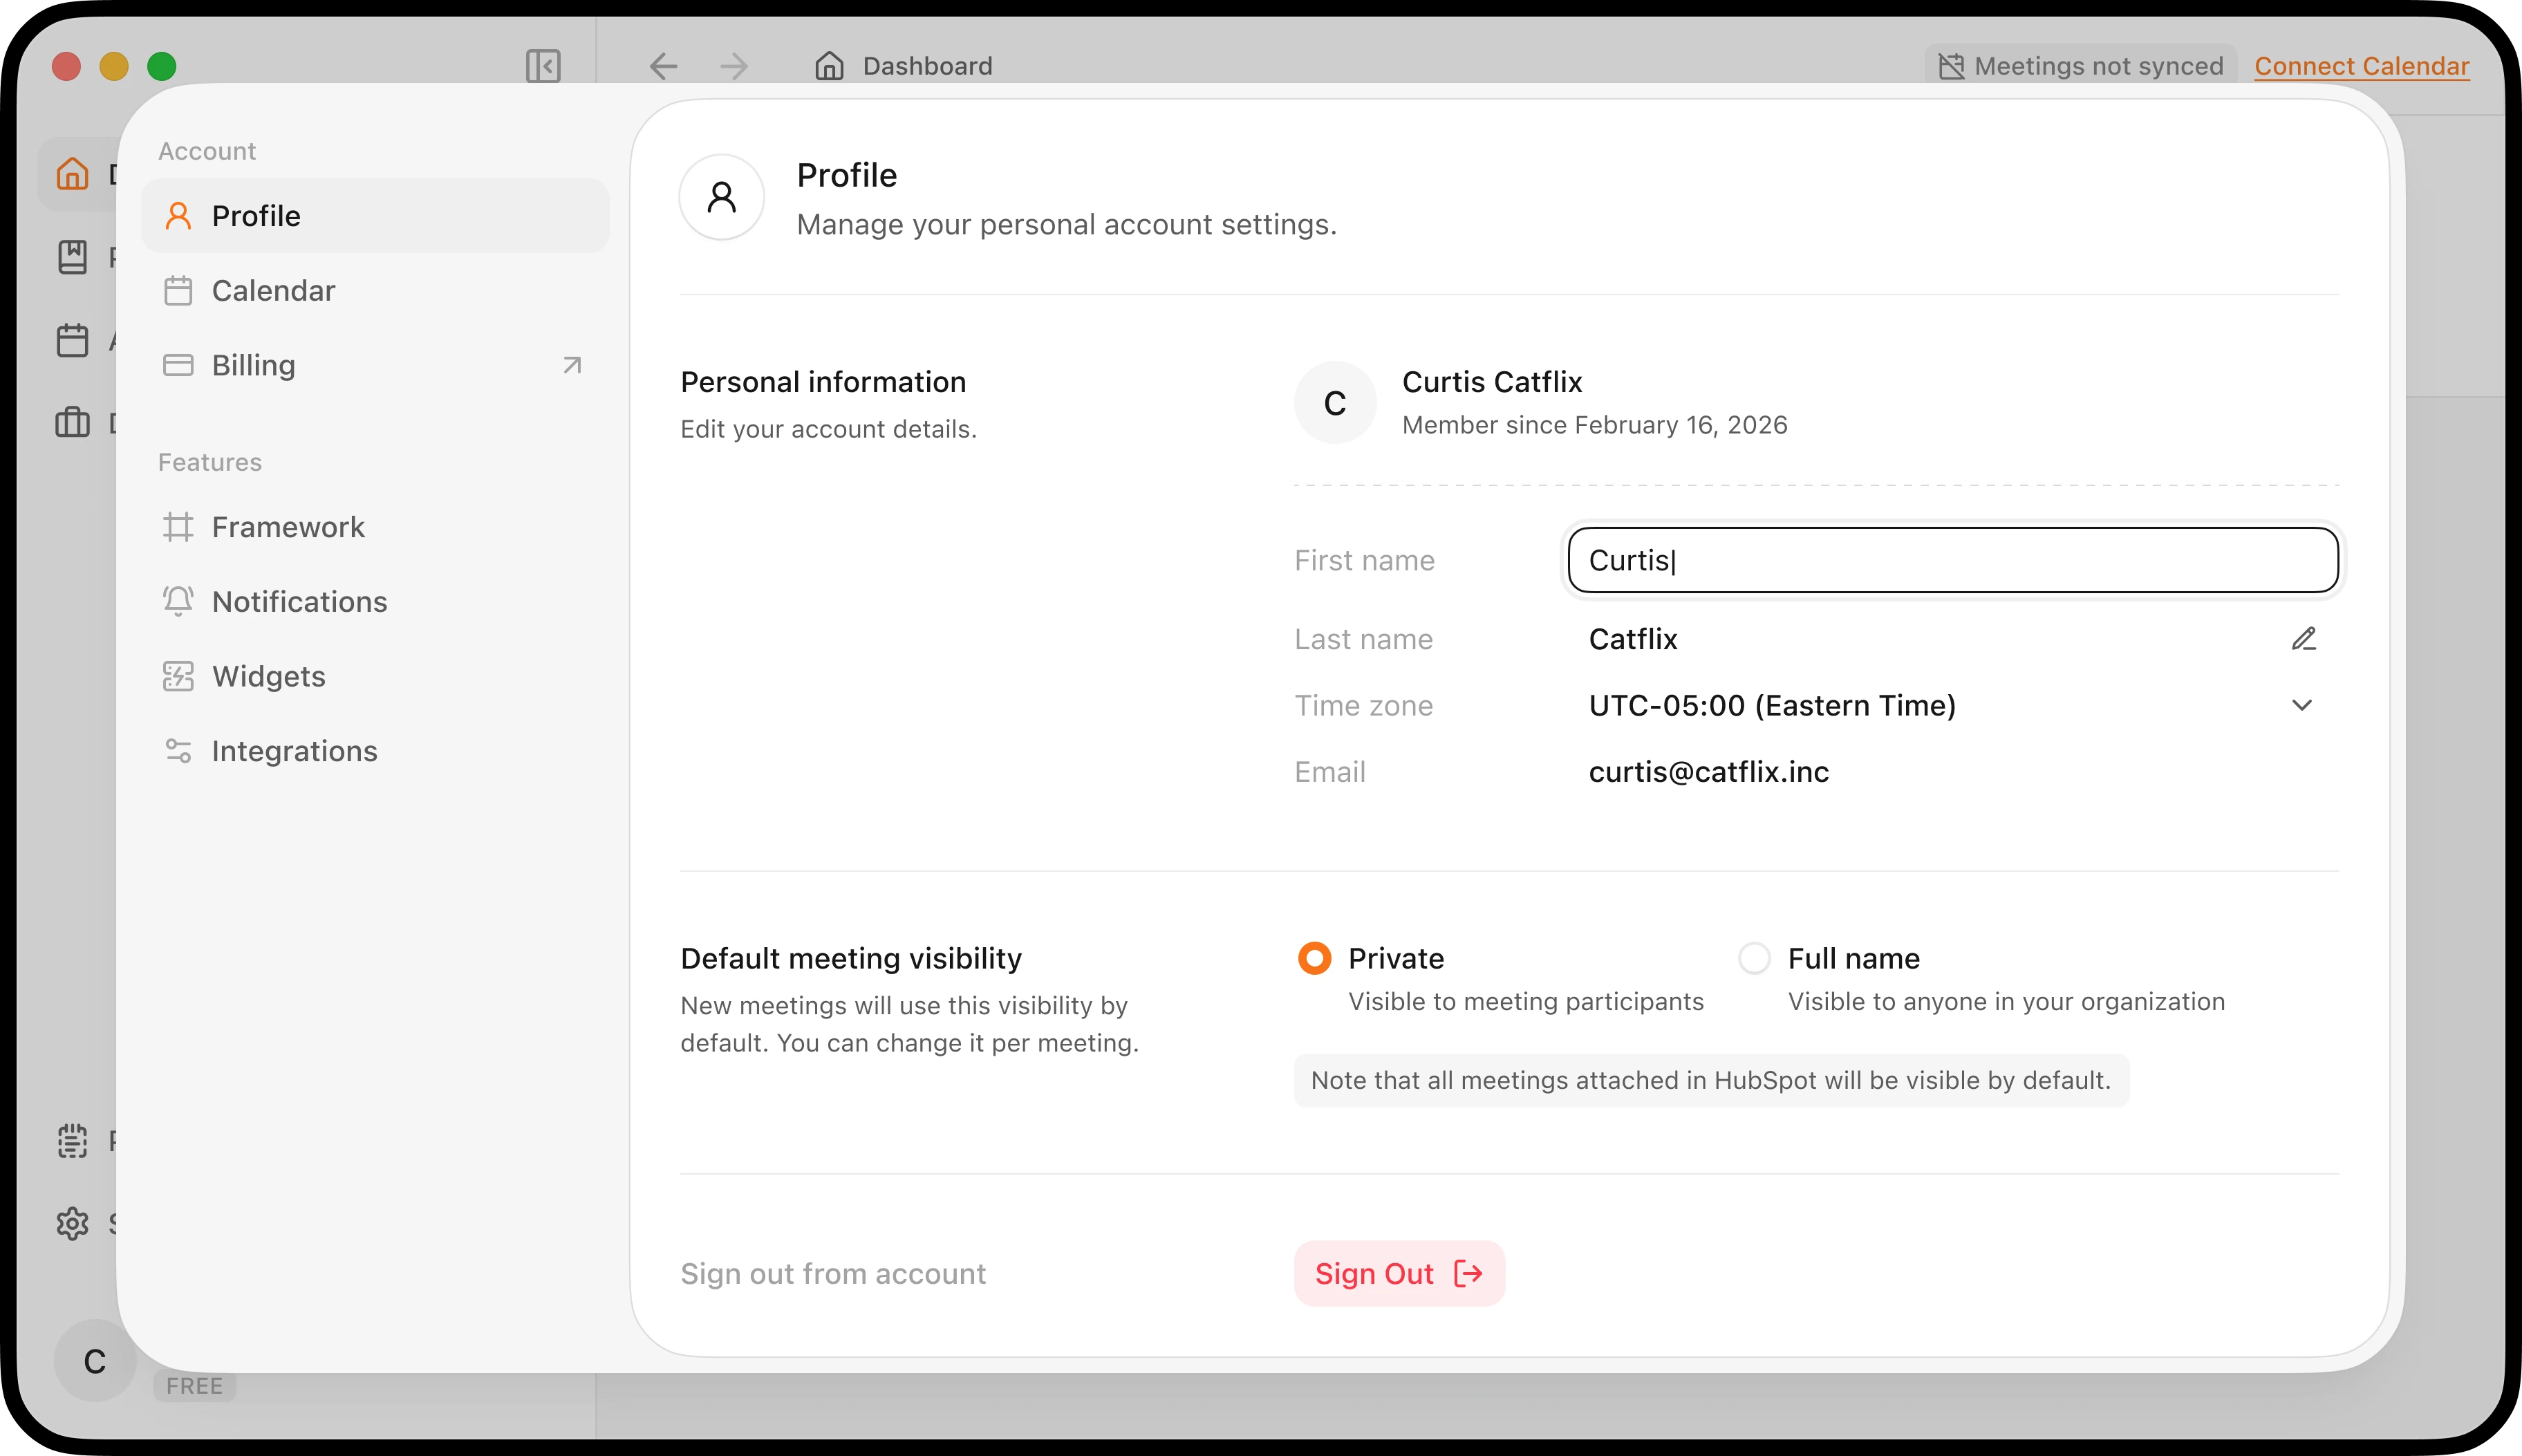Open Integrations features section
The image size is (2522, 1456).
pyautogui.click(x=375, y=751)
